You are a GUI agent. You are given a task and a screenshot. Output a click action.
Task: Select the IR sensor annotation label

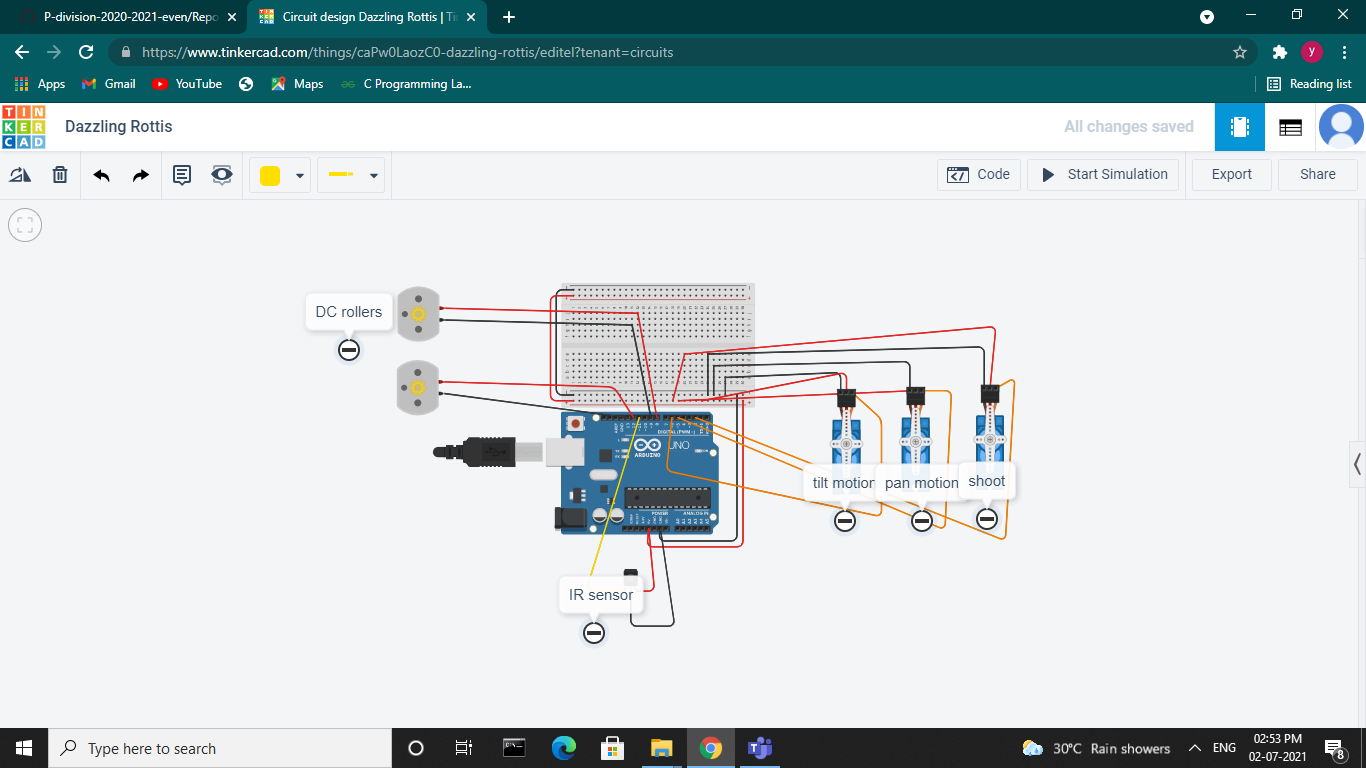(x=601, y=595)
